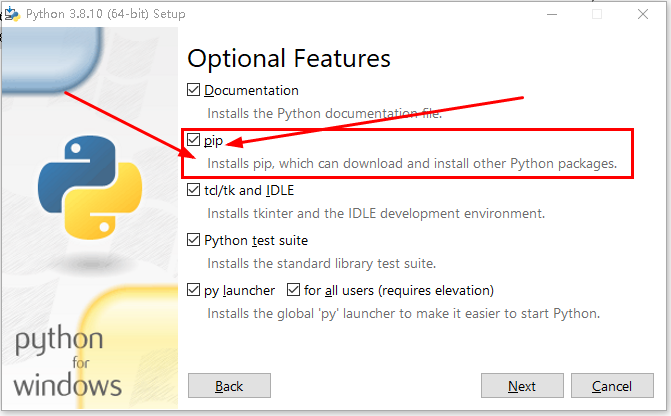The image size is (671, 416).
Task: Toggle the pip checkbox
Action: pyautogui.click(x=193, y=140)
